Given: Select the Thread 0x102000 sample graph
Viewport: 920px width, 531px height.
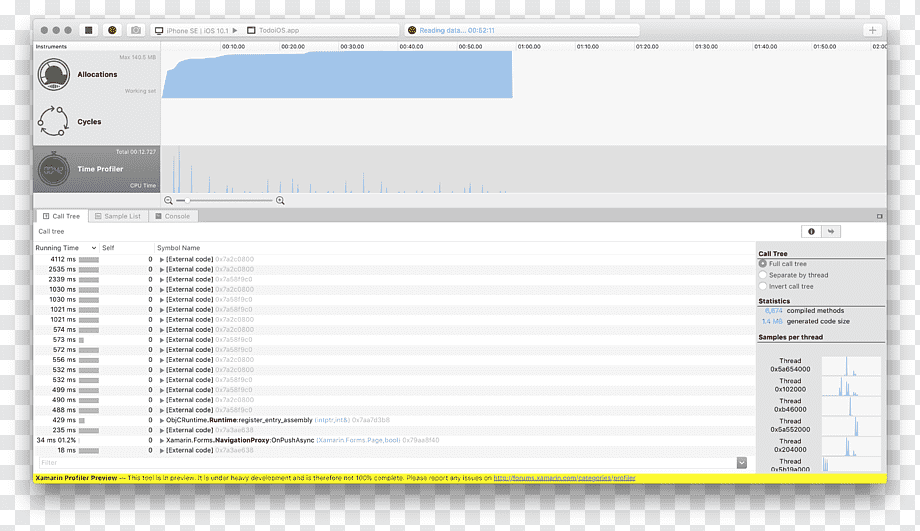Looking at the screenshot, I should [851, 386].
